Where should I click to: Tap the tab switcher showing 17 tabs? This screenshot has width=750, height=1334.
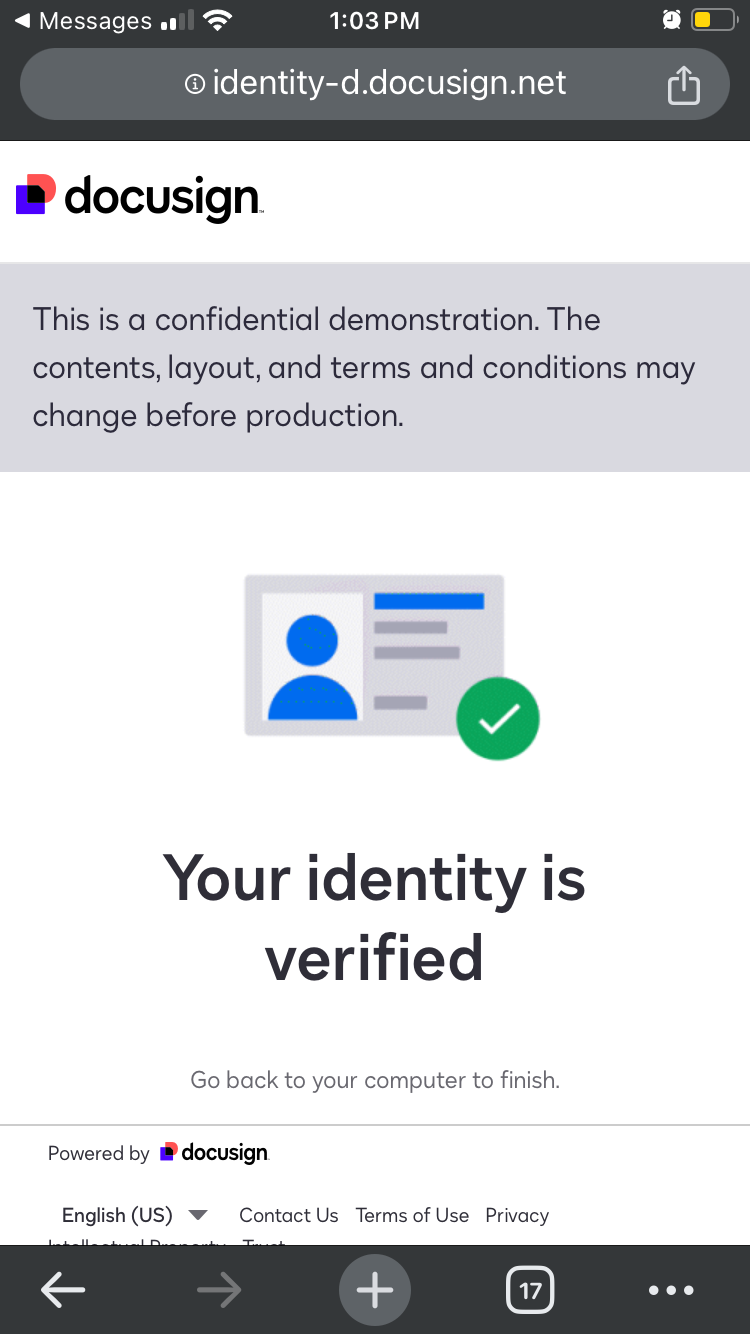pos(530,1290)
